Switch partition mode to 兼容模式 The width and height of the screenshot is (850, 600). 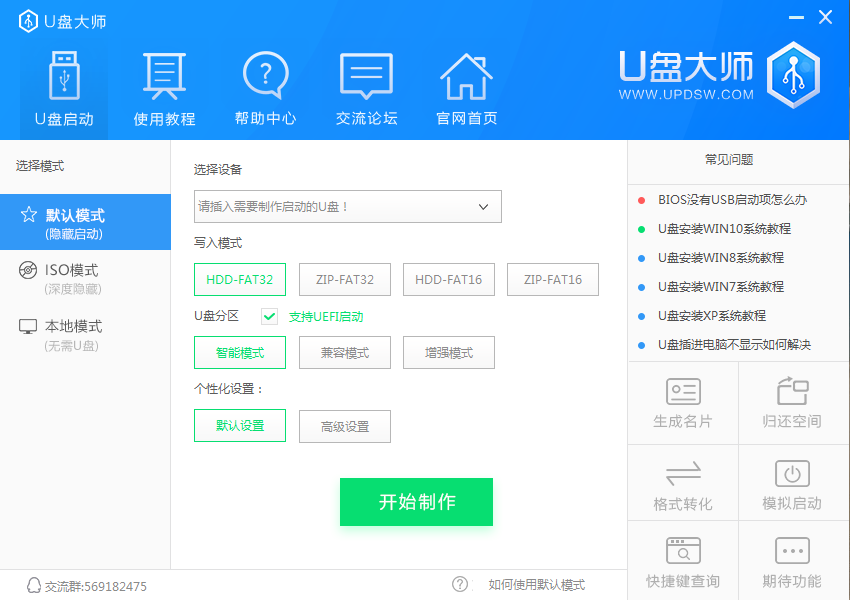click(344, 352)
